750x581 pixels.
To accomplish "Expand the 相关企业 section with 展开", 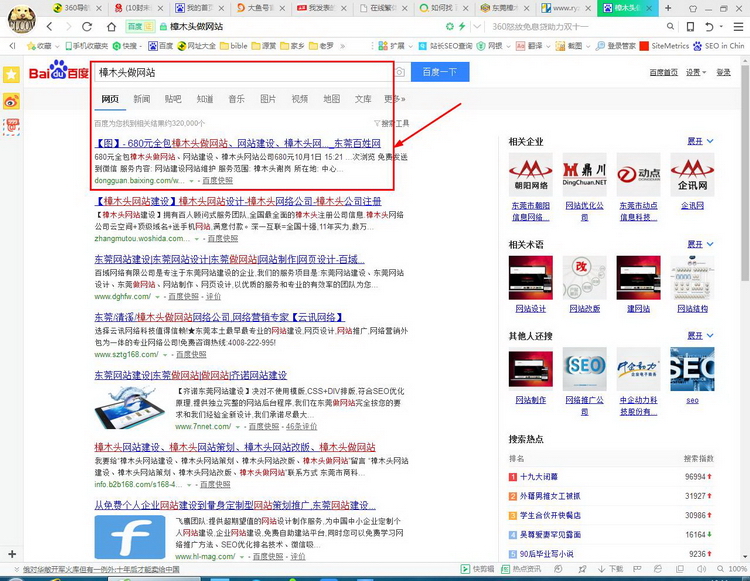I will point(700,141).
